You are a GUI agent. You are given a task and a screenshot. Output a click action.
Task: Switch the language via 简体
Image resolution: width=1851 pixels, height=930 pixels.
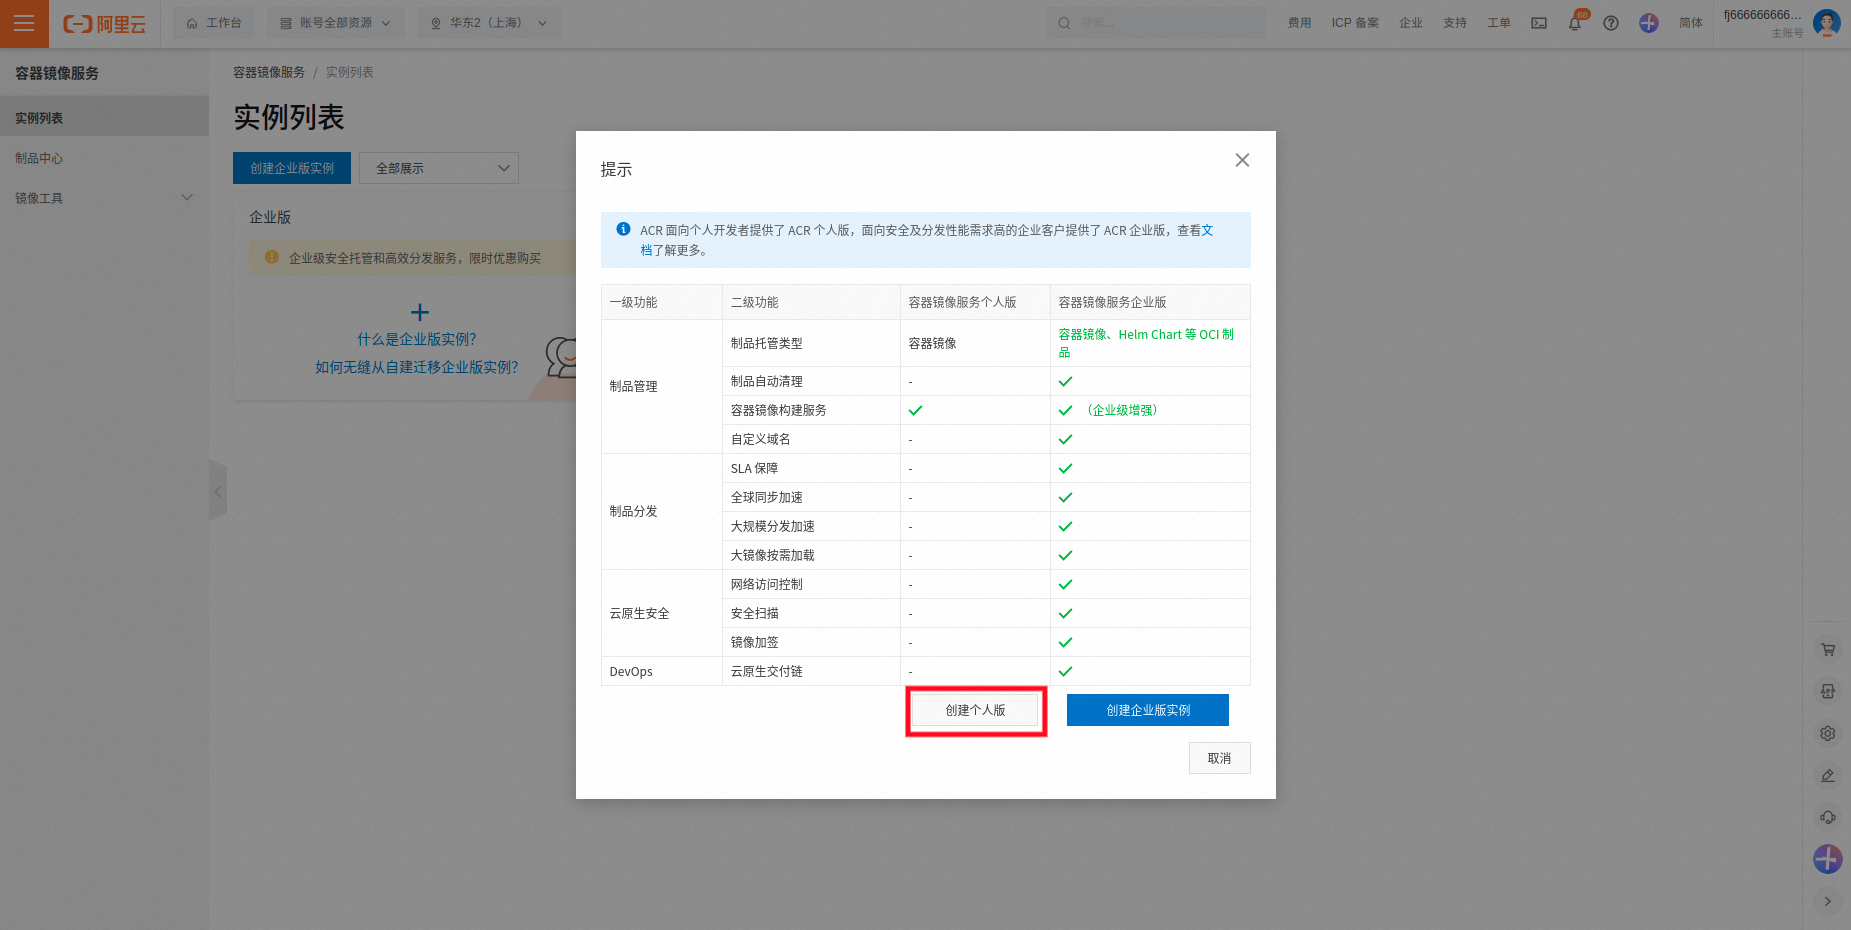coord(1691,23)
